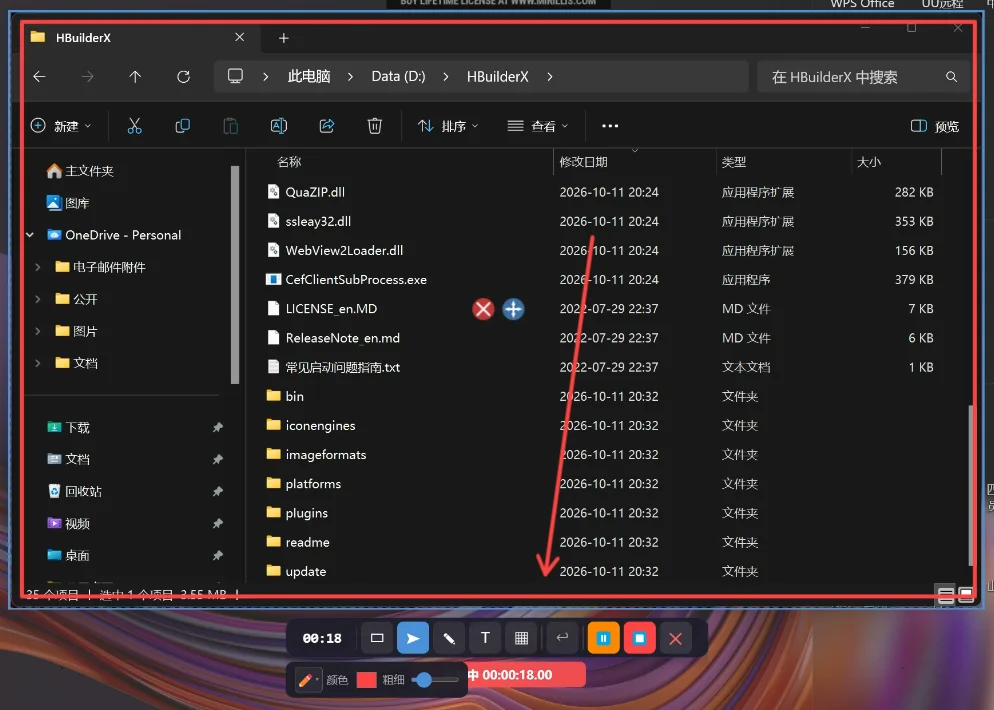Screen dimensions: 994x710
Task: Delete annotation with red X button
Action: [483, 309]
